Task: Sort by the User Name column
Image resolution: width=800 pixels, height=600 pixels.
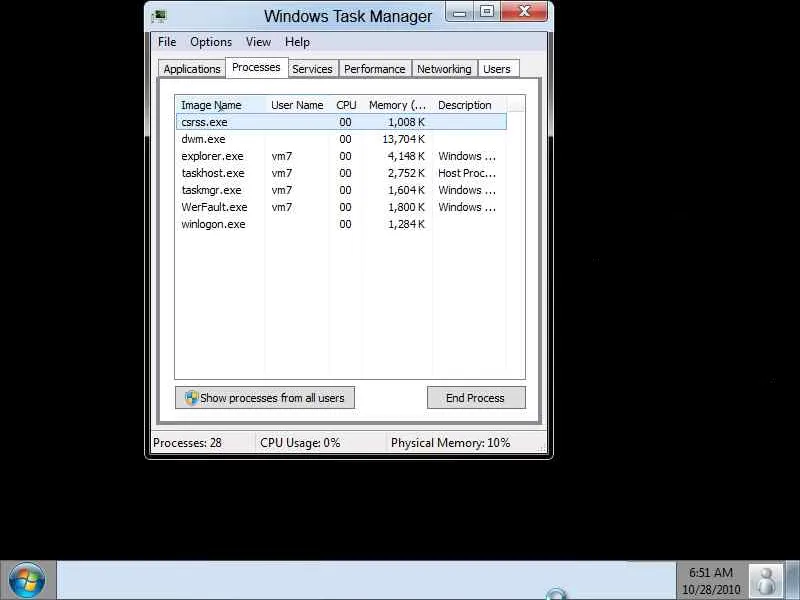Action: point(297,105)
